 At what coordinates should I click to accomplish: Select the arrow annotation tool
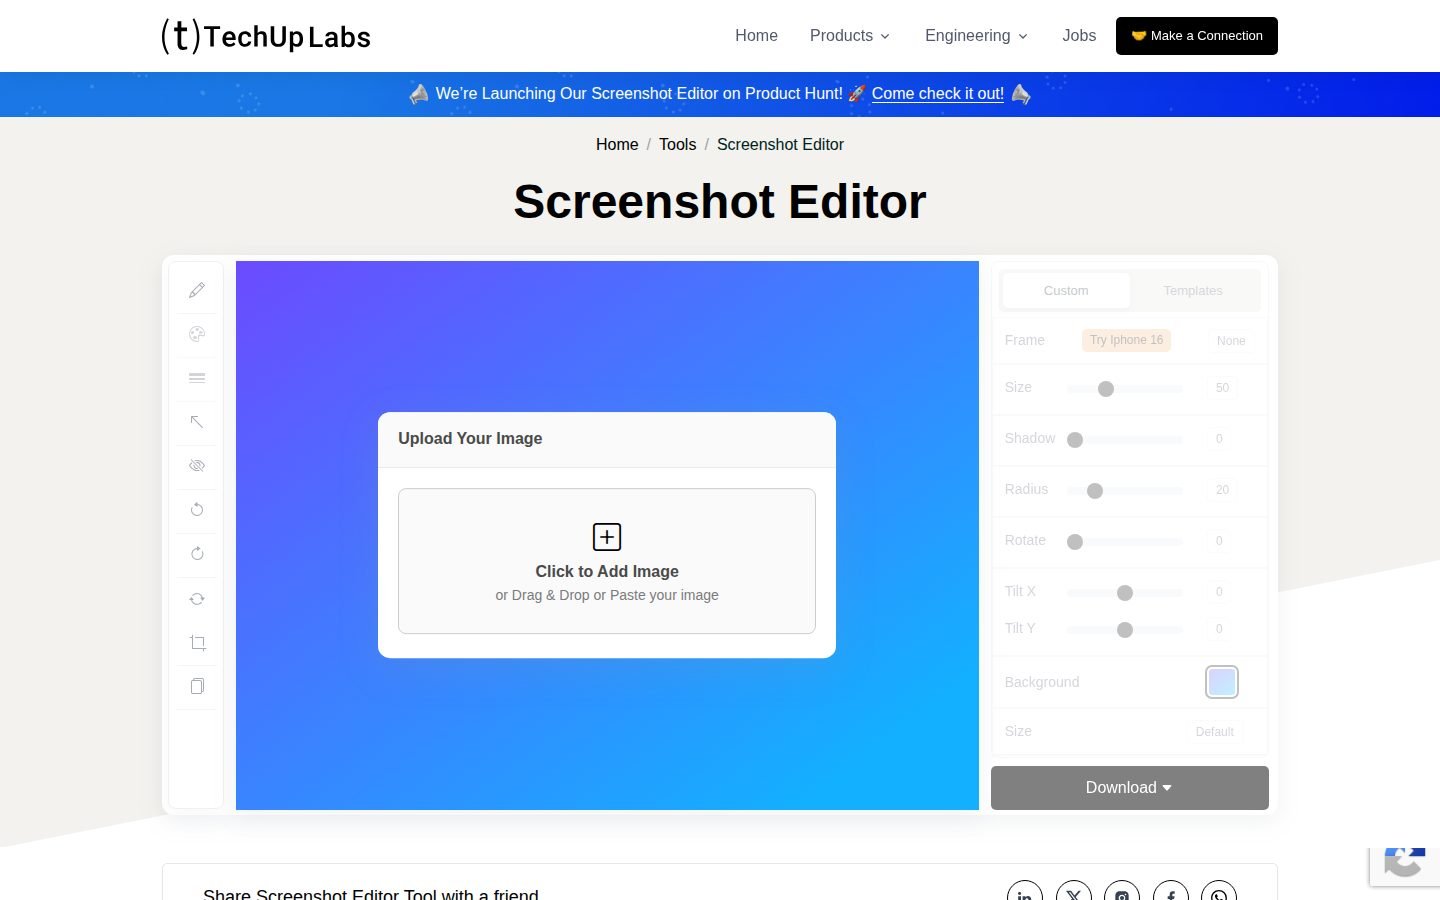tap(197, 422)
